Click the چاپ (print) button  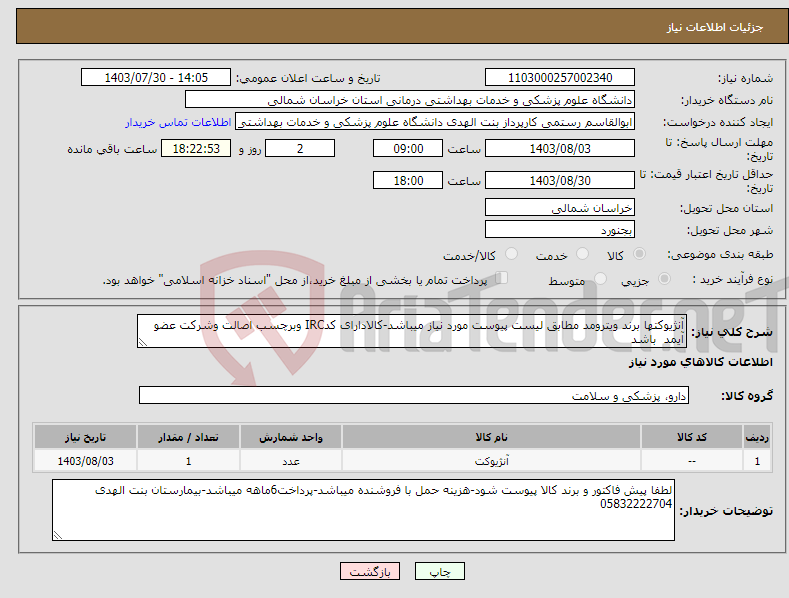[x=439, y=571]
